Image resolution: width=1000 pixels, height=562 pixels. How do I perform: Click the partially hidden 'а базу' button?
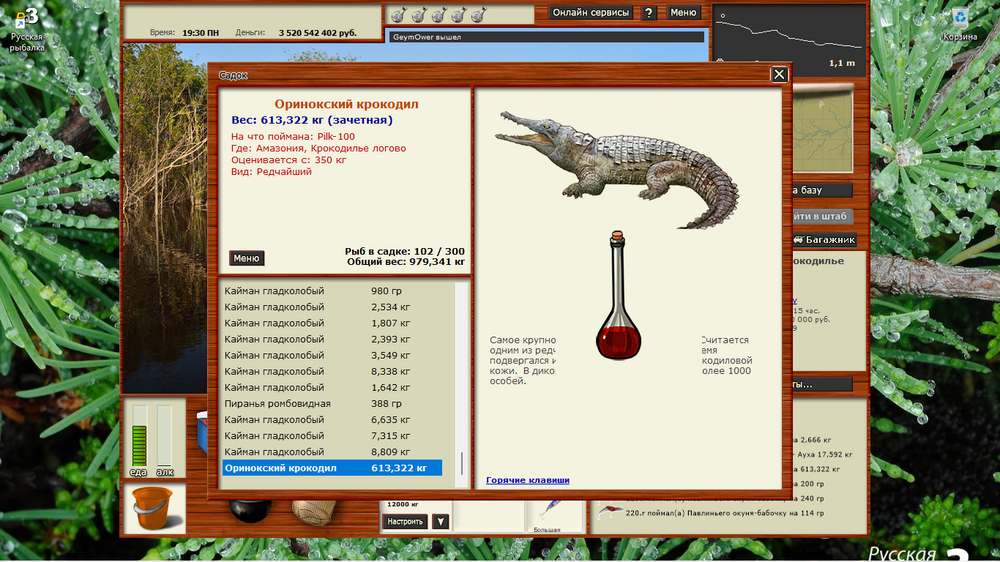[822, 190]
